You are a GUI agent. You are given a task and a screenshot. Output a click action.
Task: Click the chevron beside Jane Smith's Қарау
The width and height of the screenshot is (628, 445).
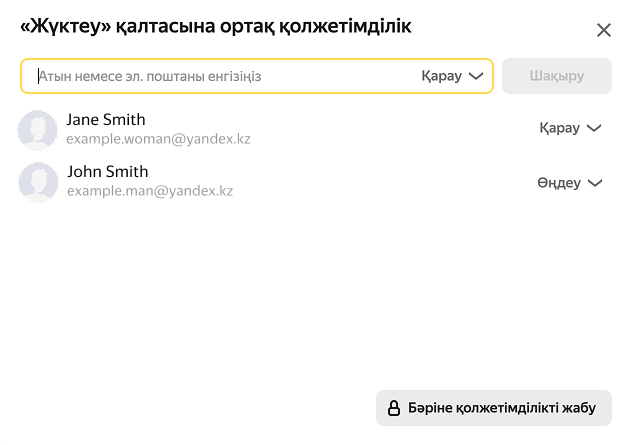point(594,128)
